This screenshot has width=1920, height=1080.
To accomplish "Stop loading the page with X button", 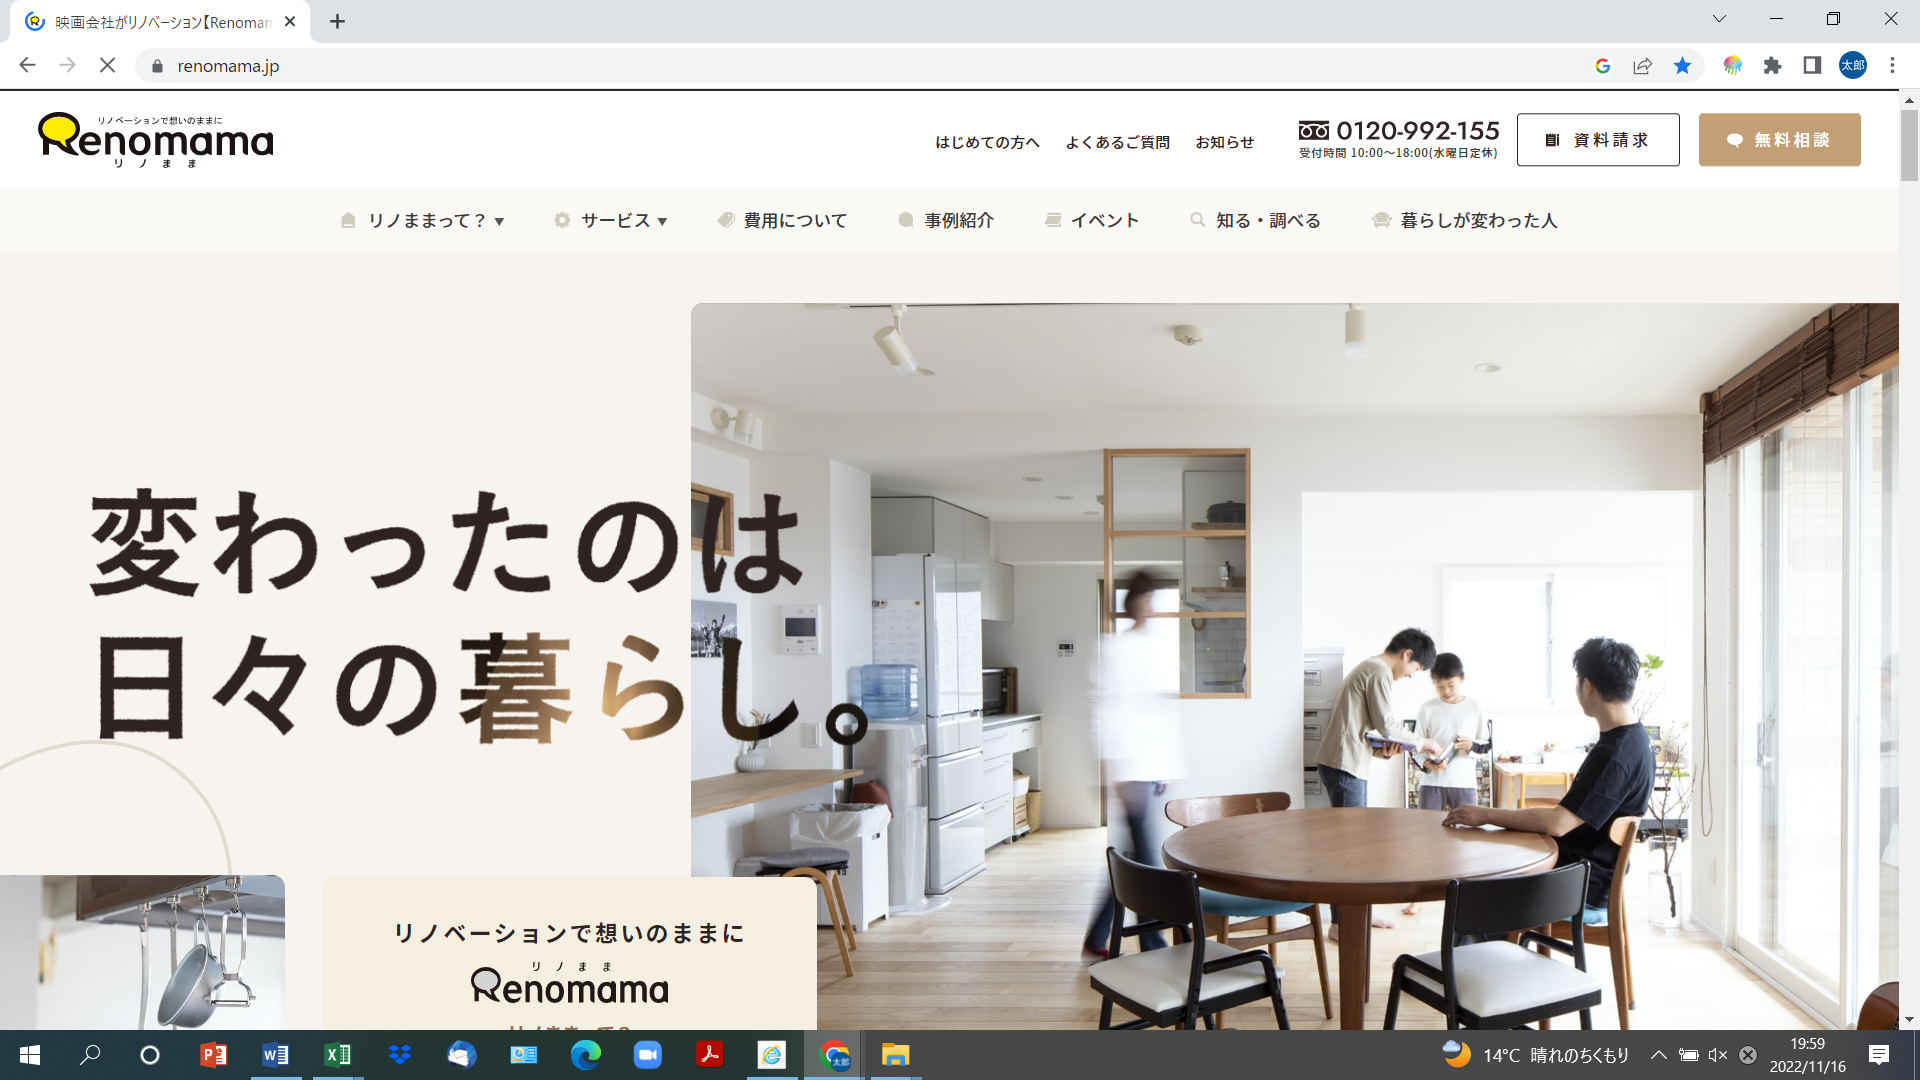I will coord(108,66).
